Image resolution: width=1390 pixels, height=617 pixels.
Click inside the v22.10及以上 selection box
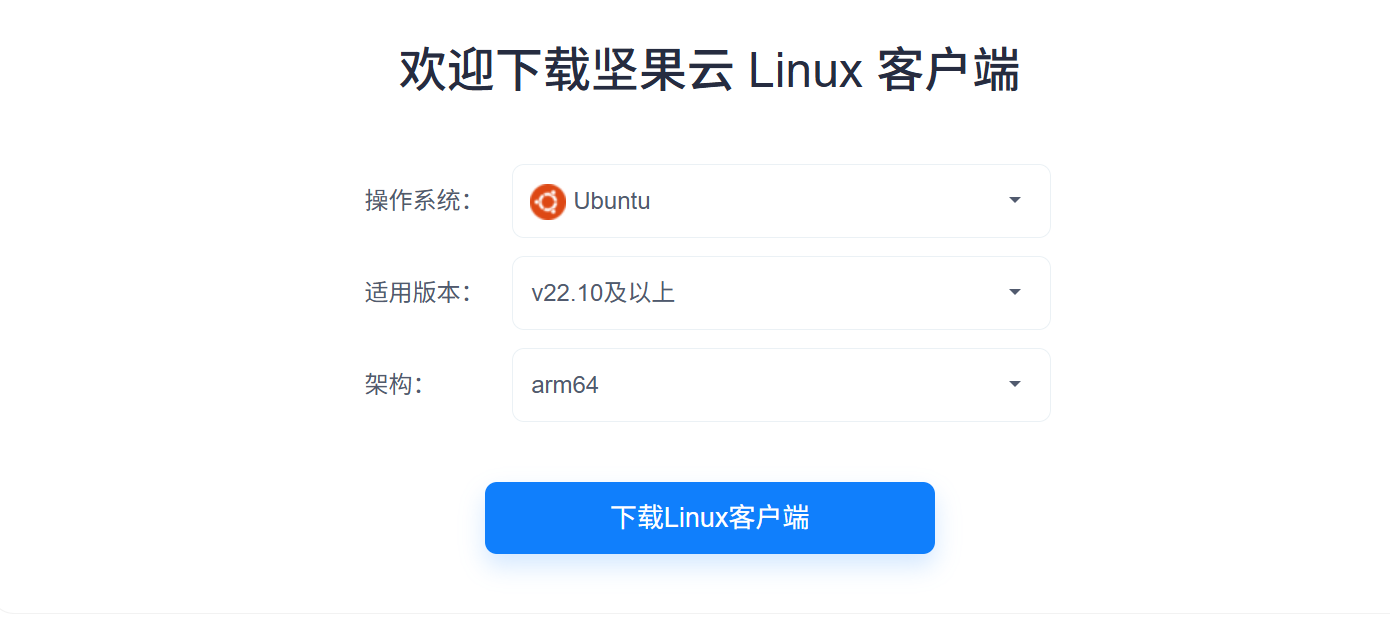point(780,292)
